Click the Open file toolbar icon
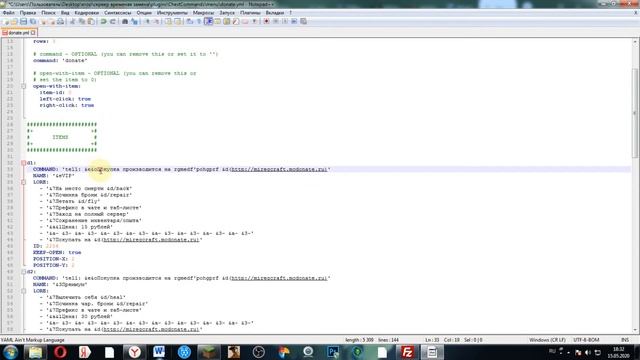Screen dimensions: 640x360 pos(14,21)
